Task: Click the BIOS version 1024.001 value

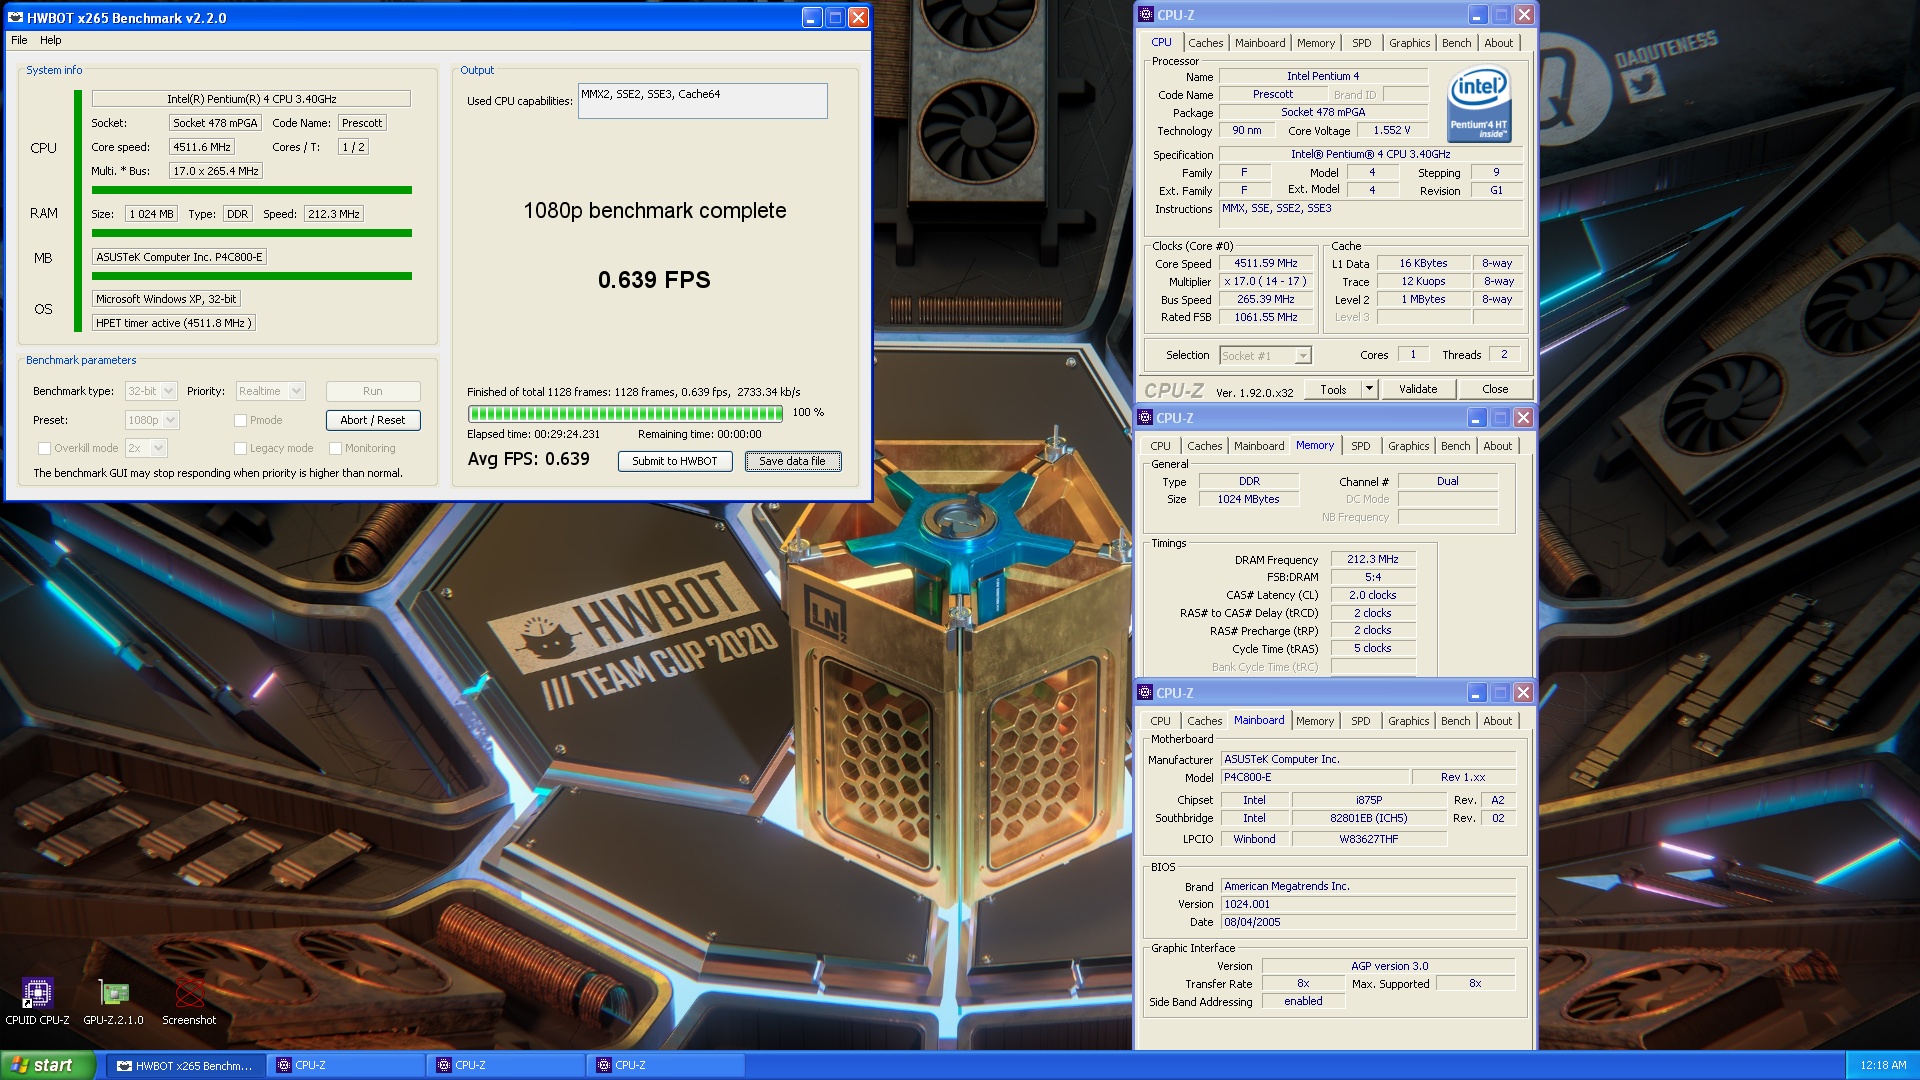Action: [x=1368, y=904]
